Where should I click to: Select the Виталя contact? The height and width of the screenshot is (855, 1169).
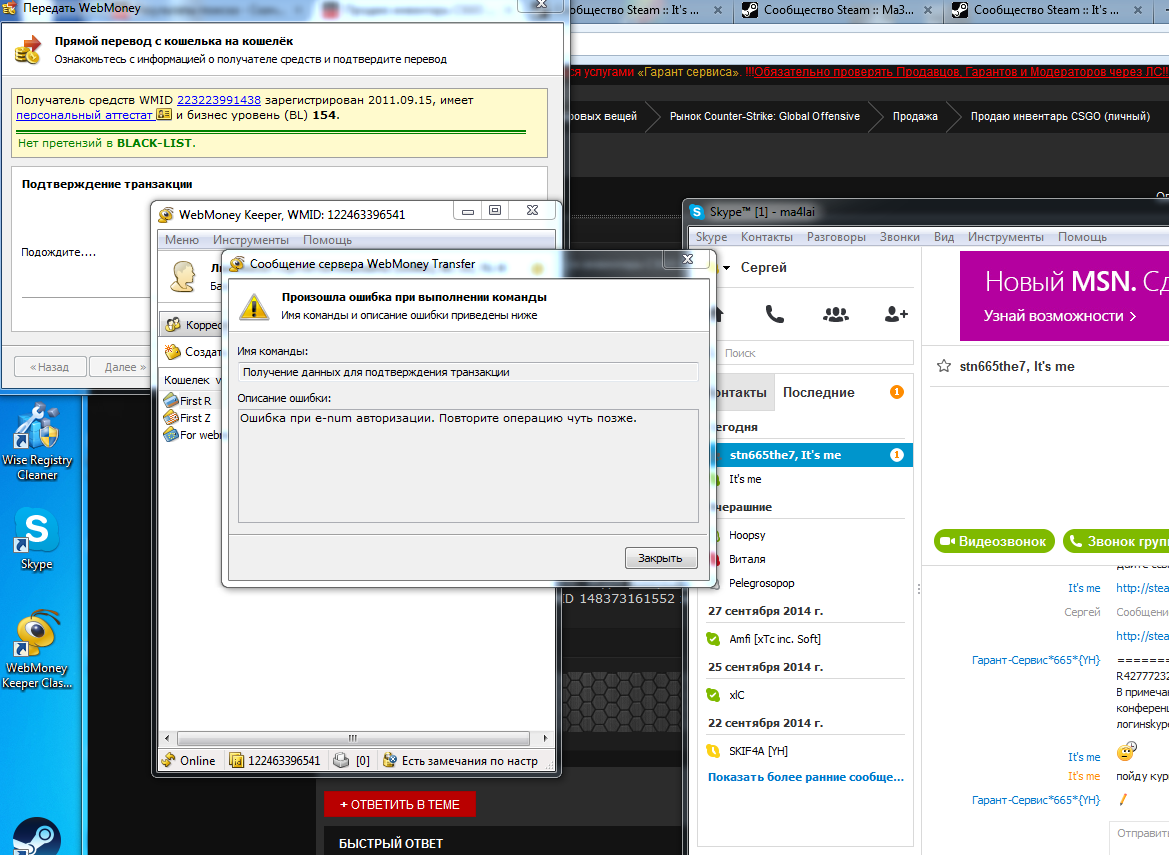746,559
